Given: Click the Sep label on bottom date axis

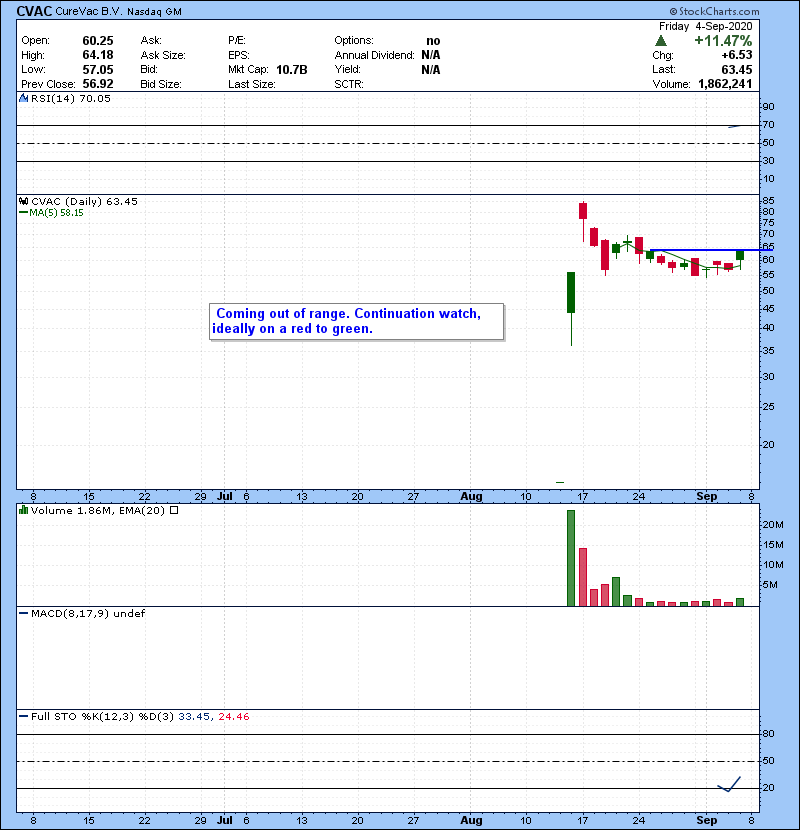Looking at the screenshot, I should click(x=707, y=820).
